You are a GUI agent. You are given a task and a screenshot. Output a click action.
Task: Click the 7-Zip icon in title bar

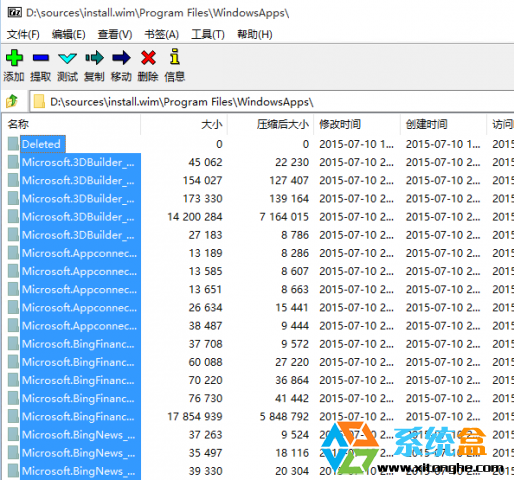click(14, 13)
